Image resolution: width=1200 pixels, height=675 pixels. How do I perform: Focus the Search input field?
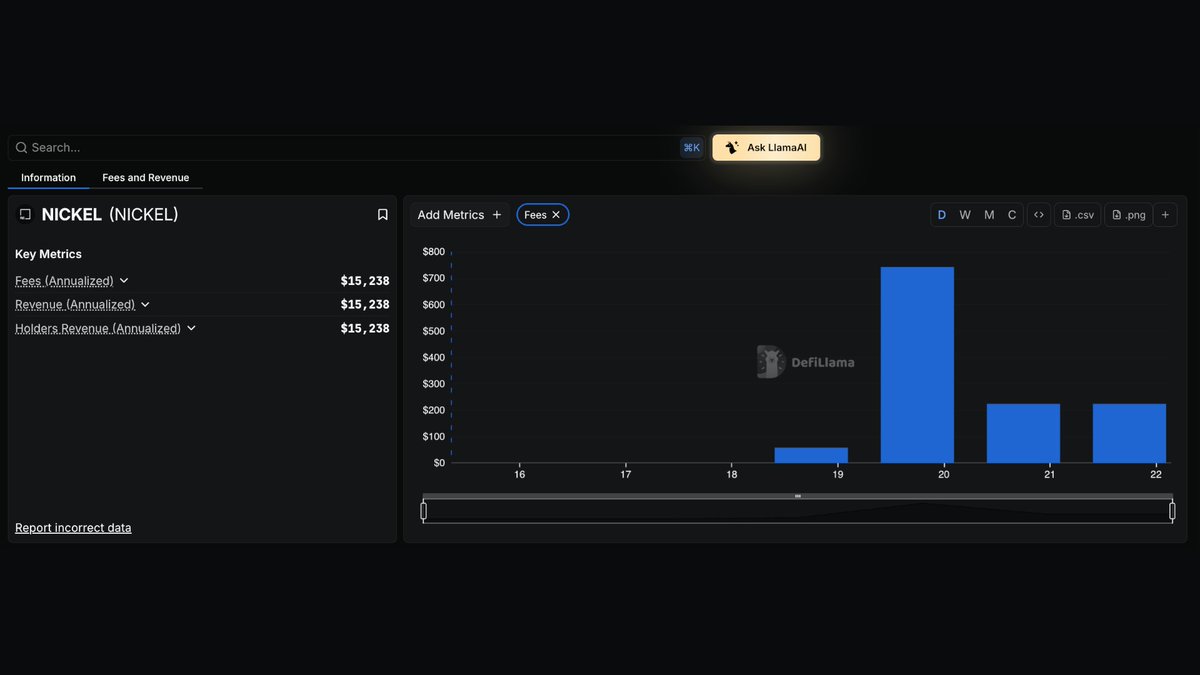coord(355,148)
